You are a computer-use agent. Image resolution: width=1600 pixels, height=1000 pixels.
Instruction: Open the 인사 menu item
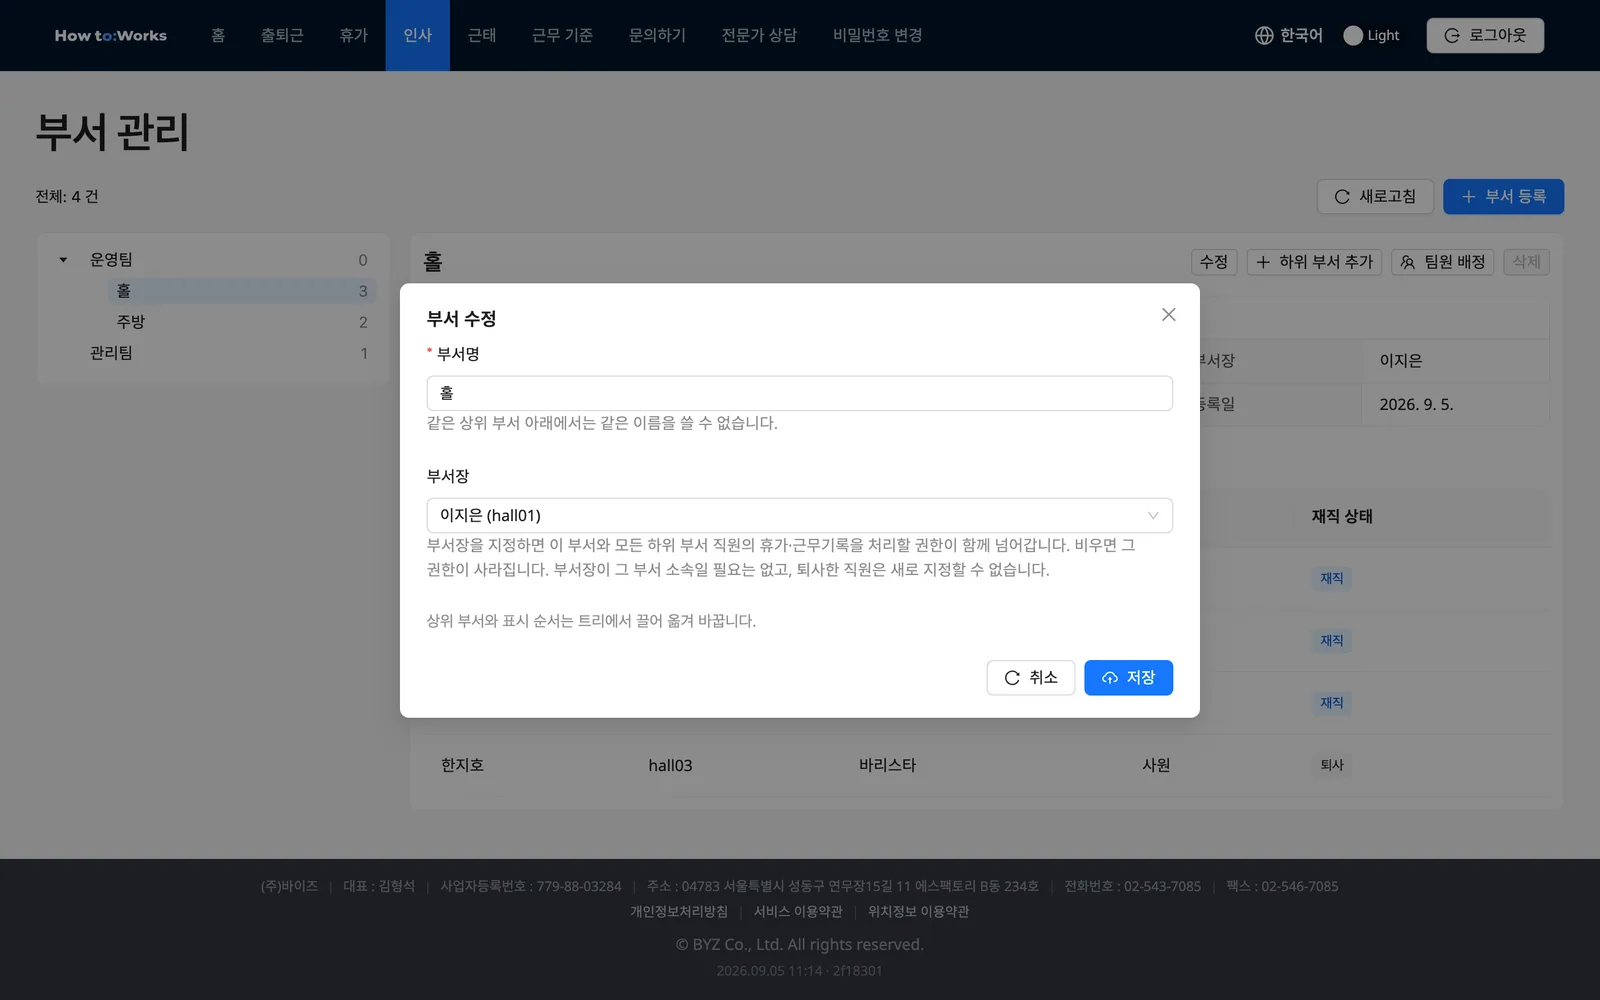(417, 35)
